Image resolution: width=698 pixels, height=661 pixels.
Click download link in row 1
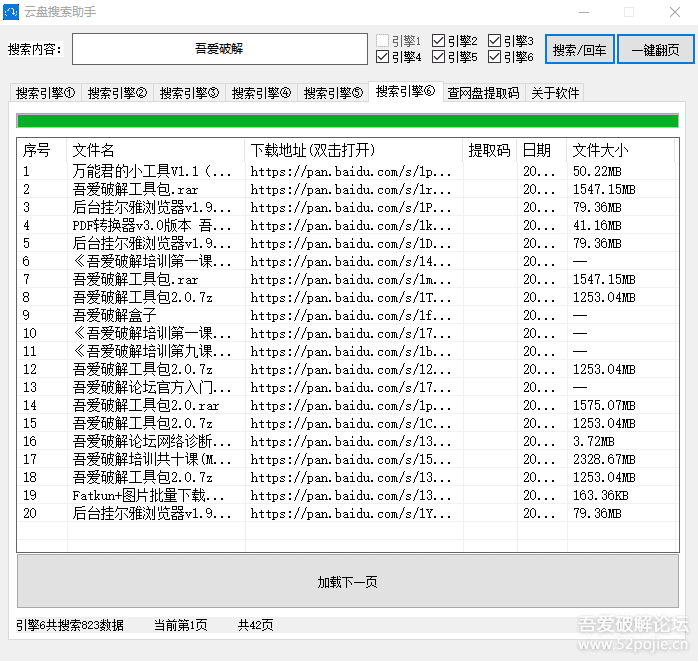pyautogui.click(x=351, y=172)
